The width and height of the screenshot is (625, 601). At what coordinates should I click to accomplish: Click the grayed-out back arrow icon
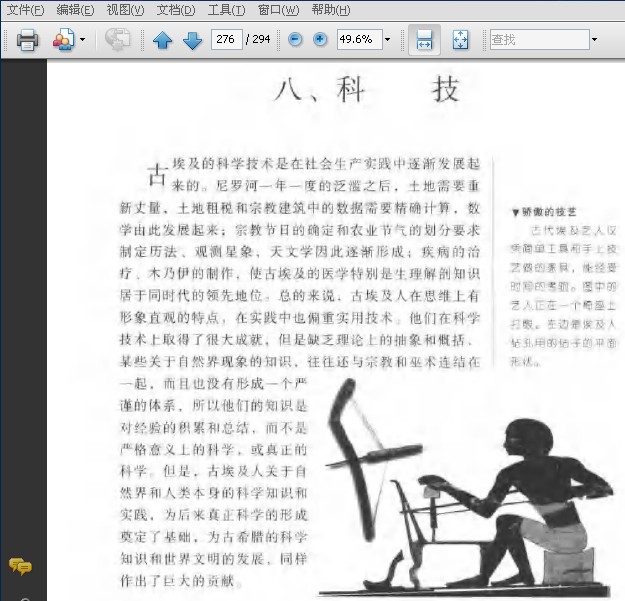(117, 39)
